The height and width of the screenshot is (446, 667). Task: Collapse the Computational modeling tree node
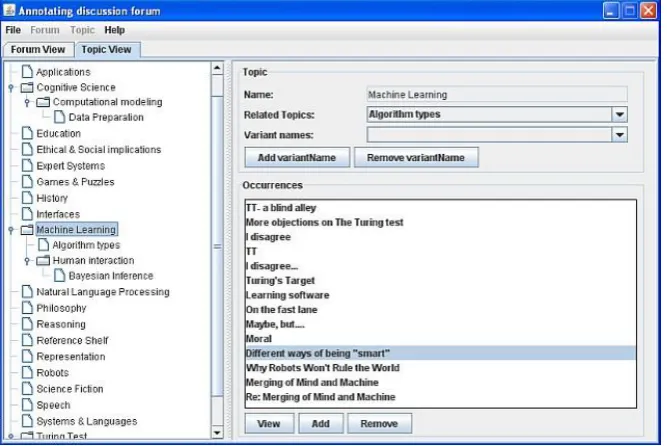27,102
